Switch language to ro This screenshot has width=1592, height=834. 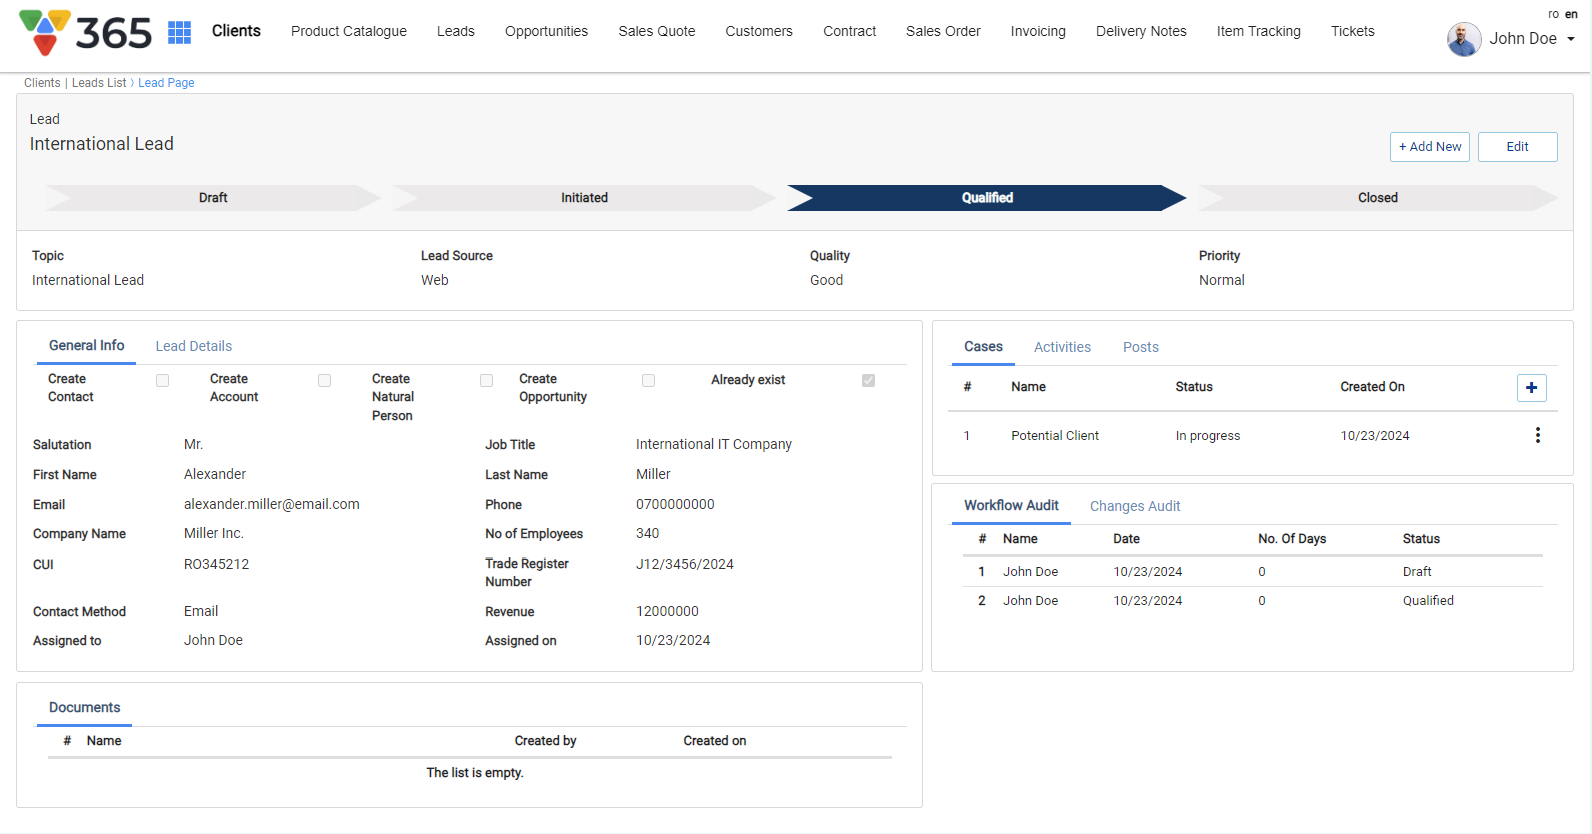point(1553,14)
